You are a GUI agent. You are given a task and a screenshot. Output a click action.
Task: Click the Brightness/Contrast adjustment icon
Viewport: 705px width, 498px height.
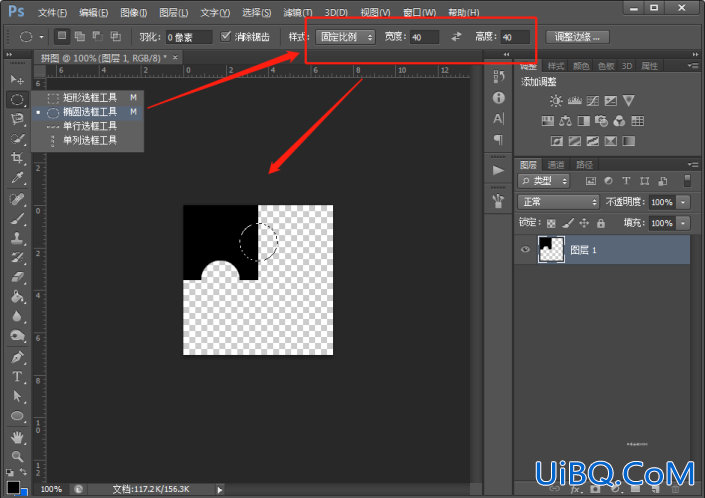(556, 101)
